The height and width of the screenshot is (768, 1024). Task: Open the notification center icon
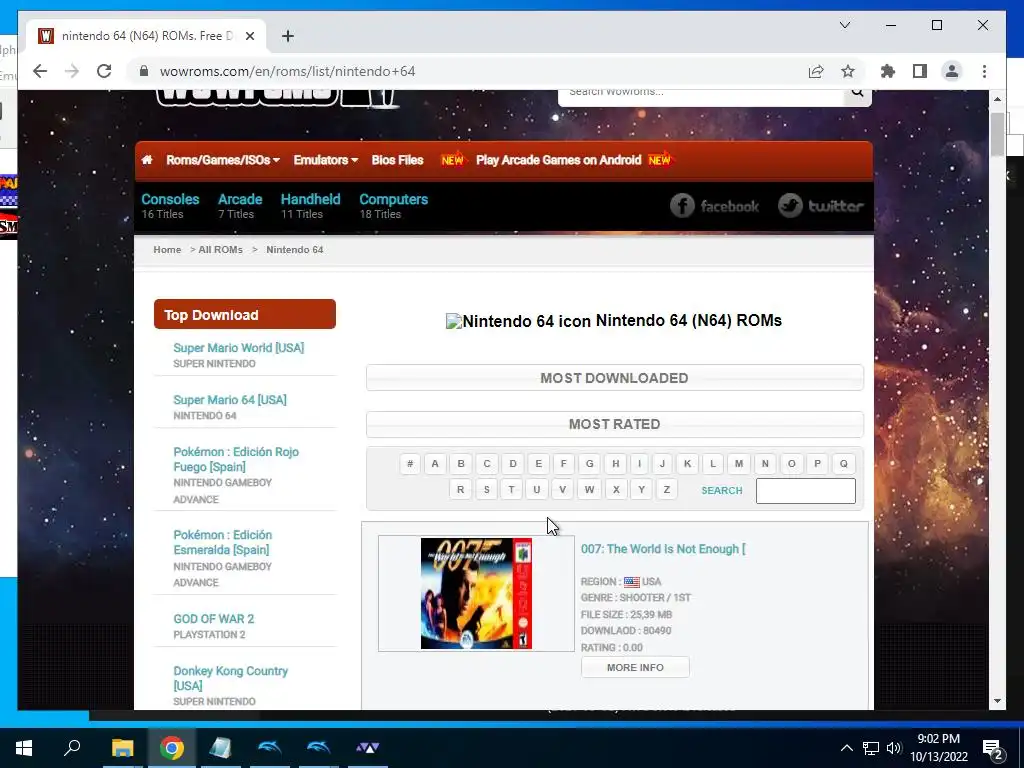coord(993,750)
